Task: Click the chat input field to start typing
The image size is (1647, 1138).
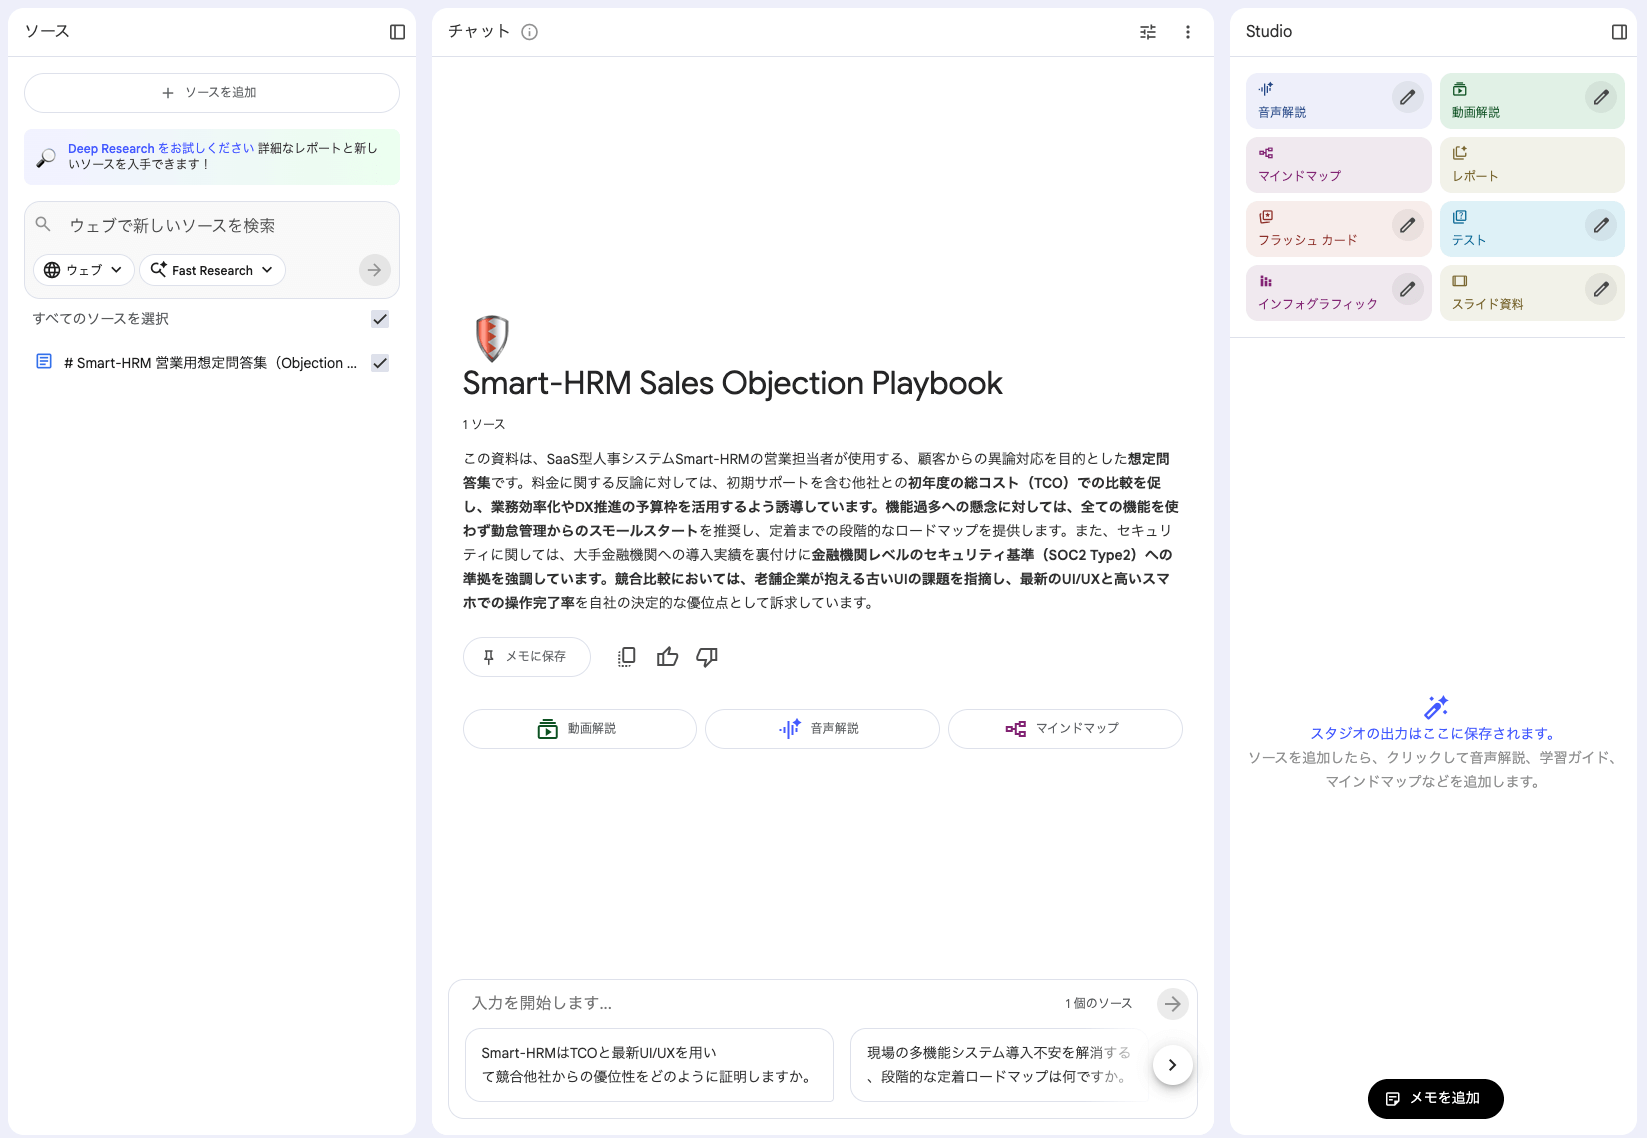Action: (700, 1003)
